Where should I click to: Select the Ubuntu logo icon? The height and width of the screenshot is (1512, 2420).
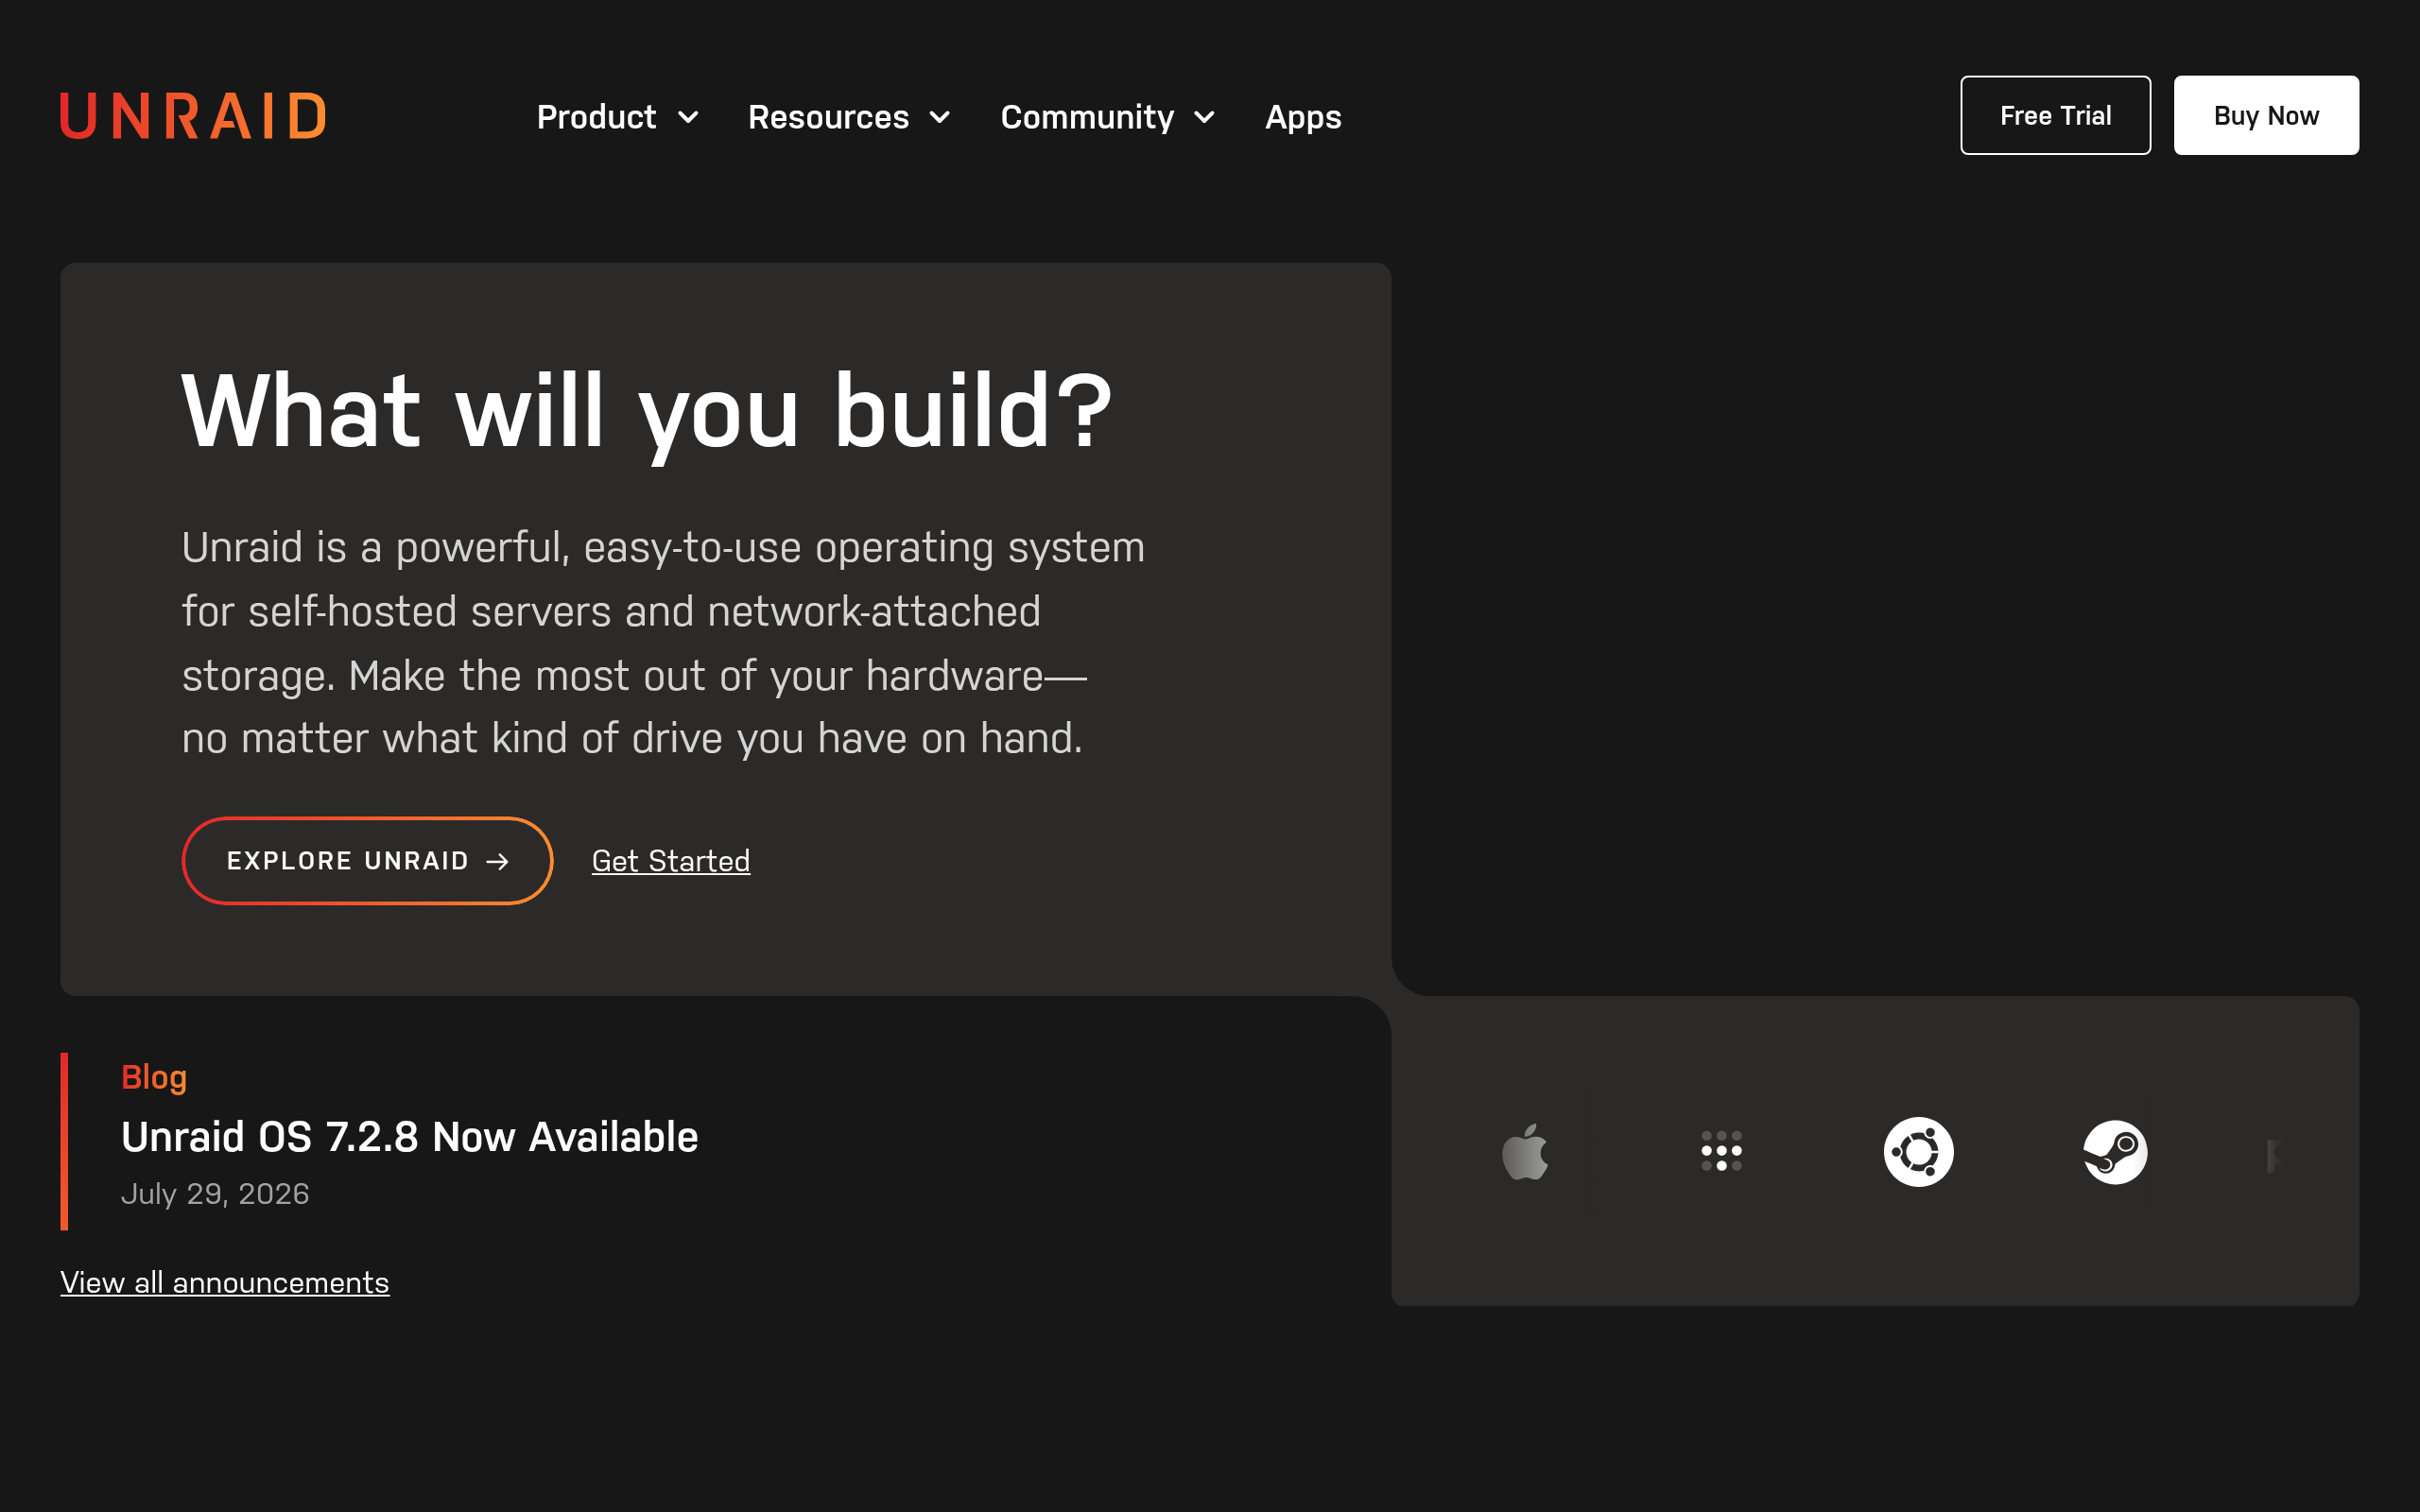[x=1918, y=1152]
